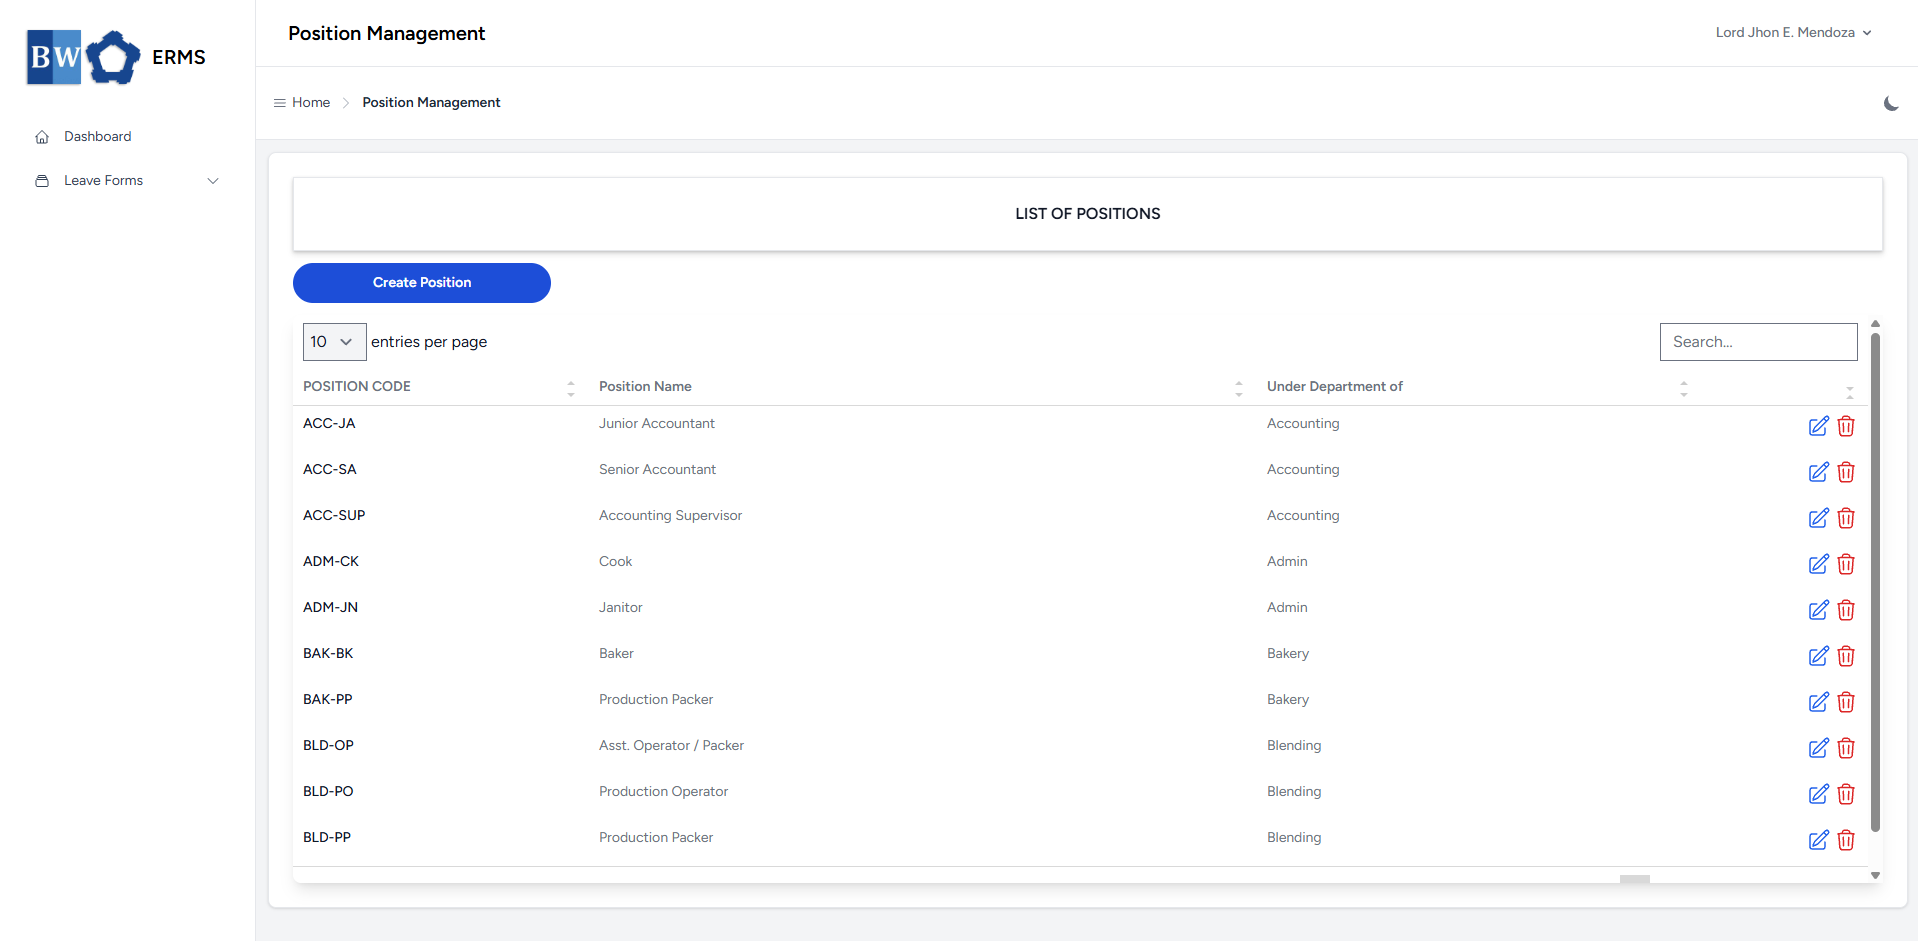Click the Senior Accountant name cell

point(657,470)
